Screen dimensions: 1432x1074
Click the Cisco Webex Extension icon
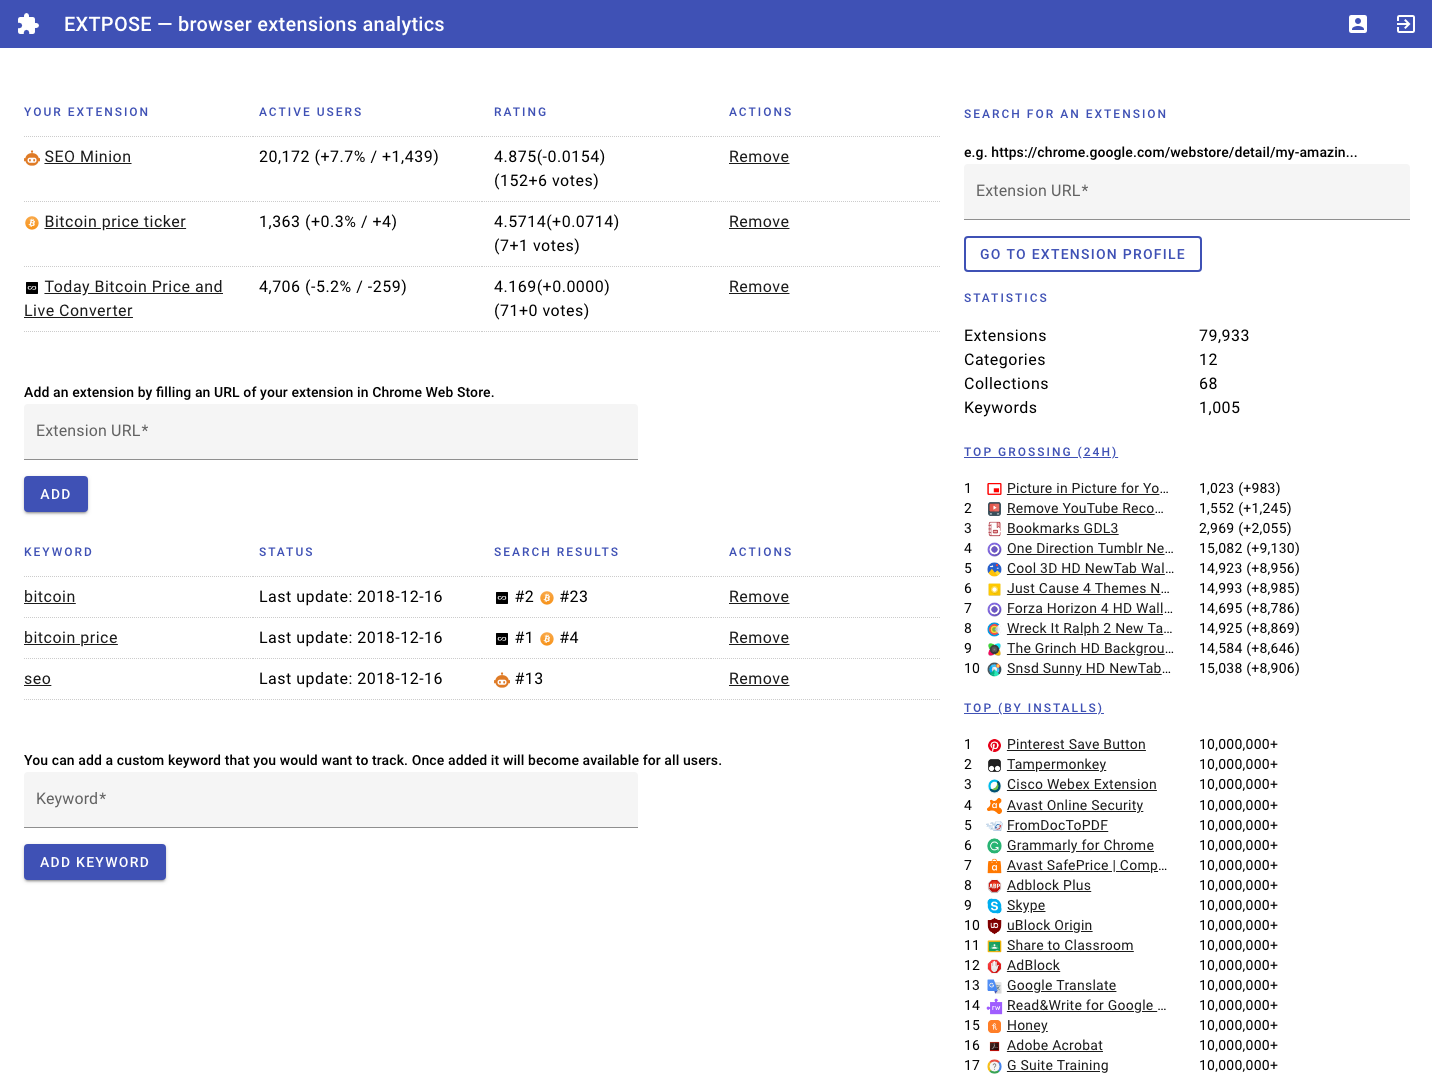[x=994, y=785]
